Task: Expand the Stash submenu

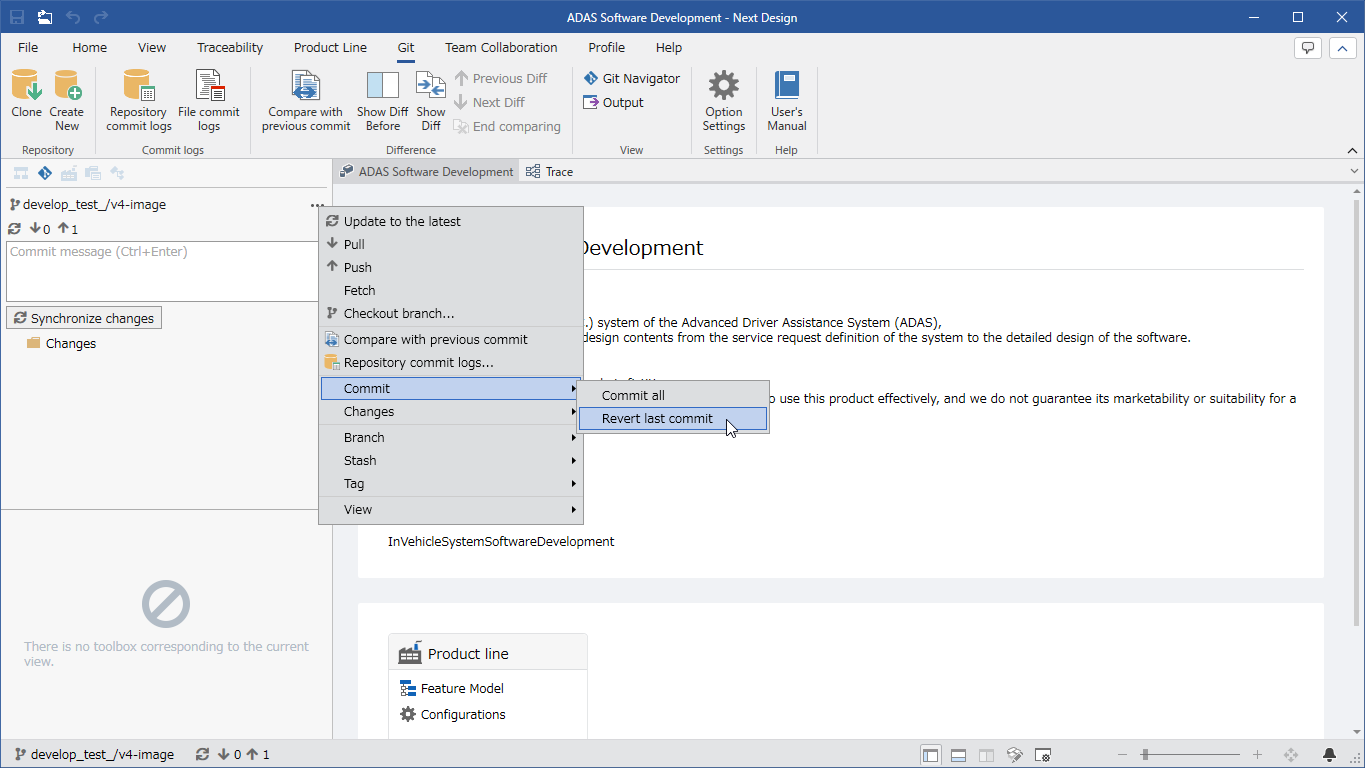Action: tap(451, 460)
